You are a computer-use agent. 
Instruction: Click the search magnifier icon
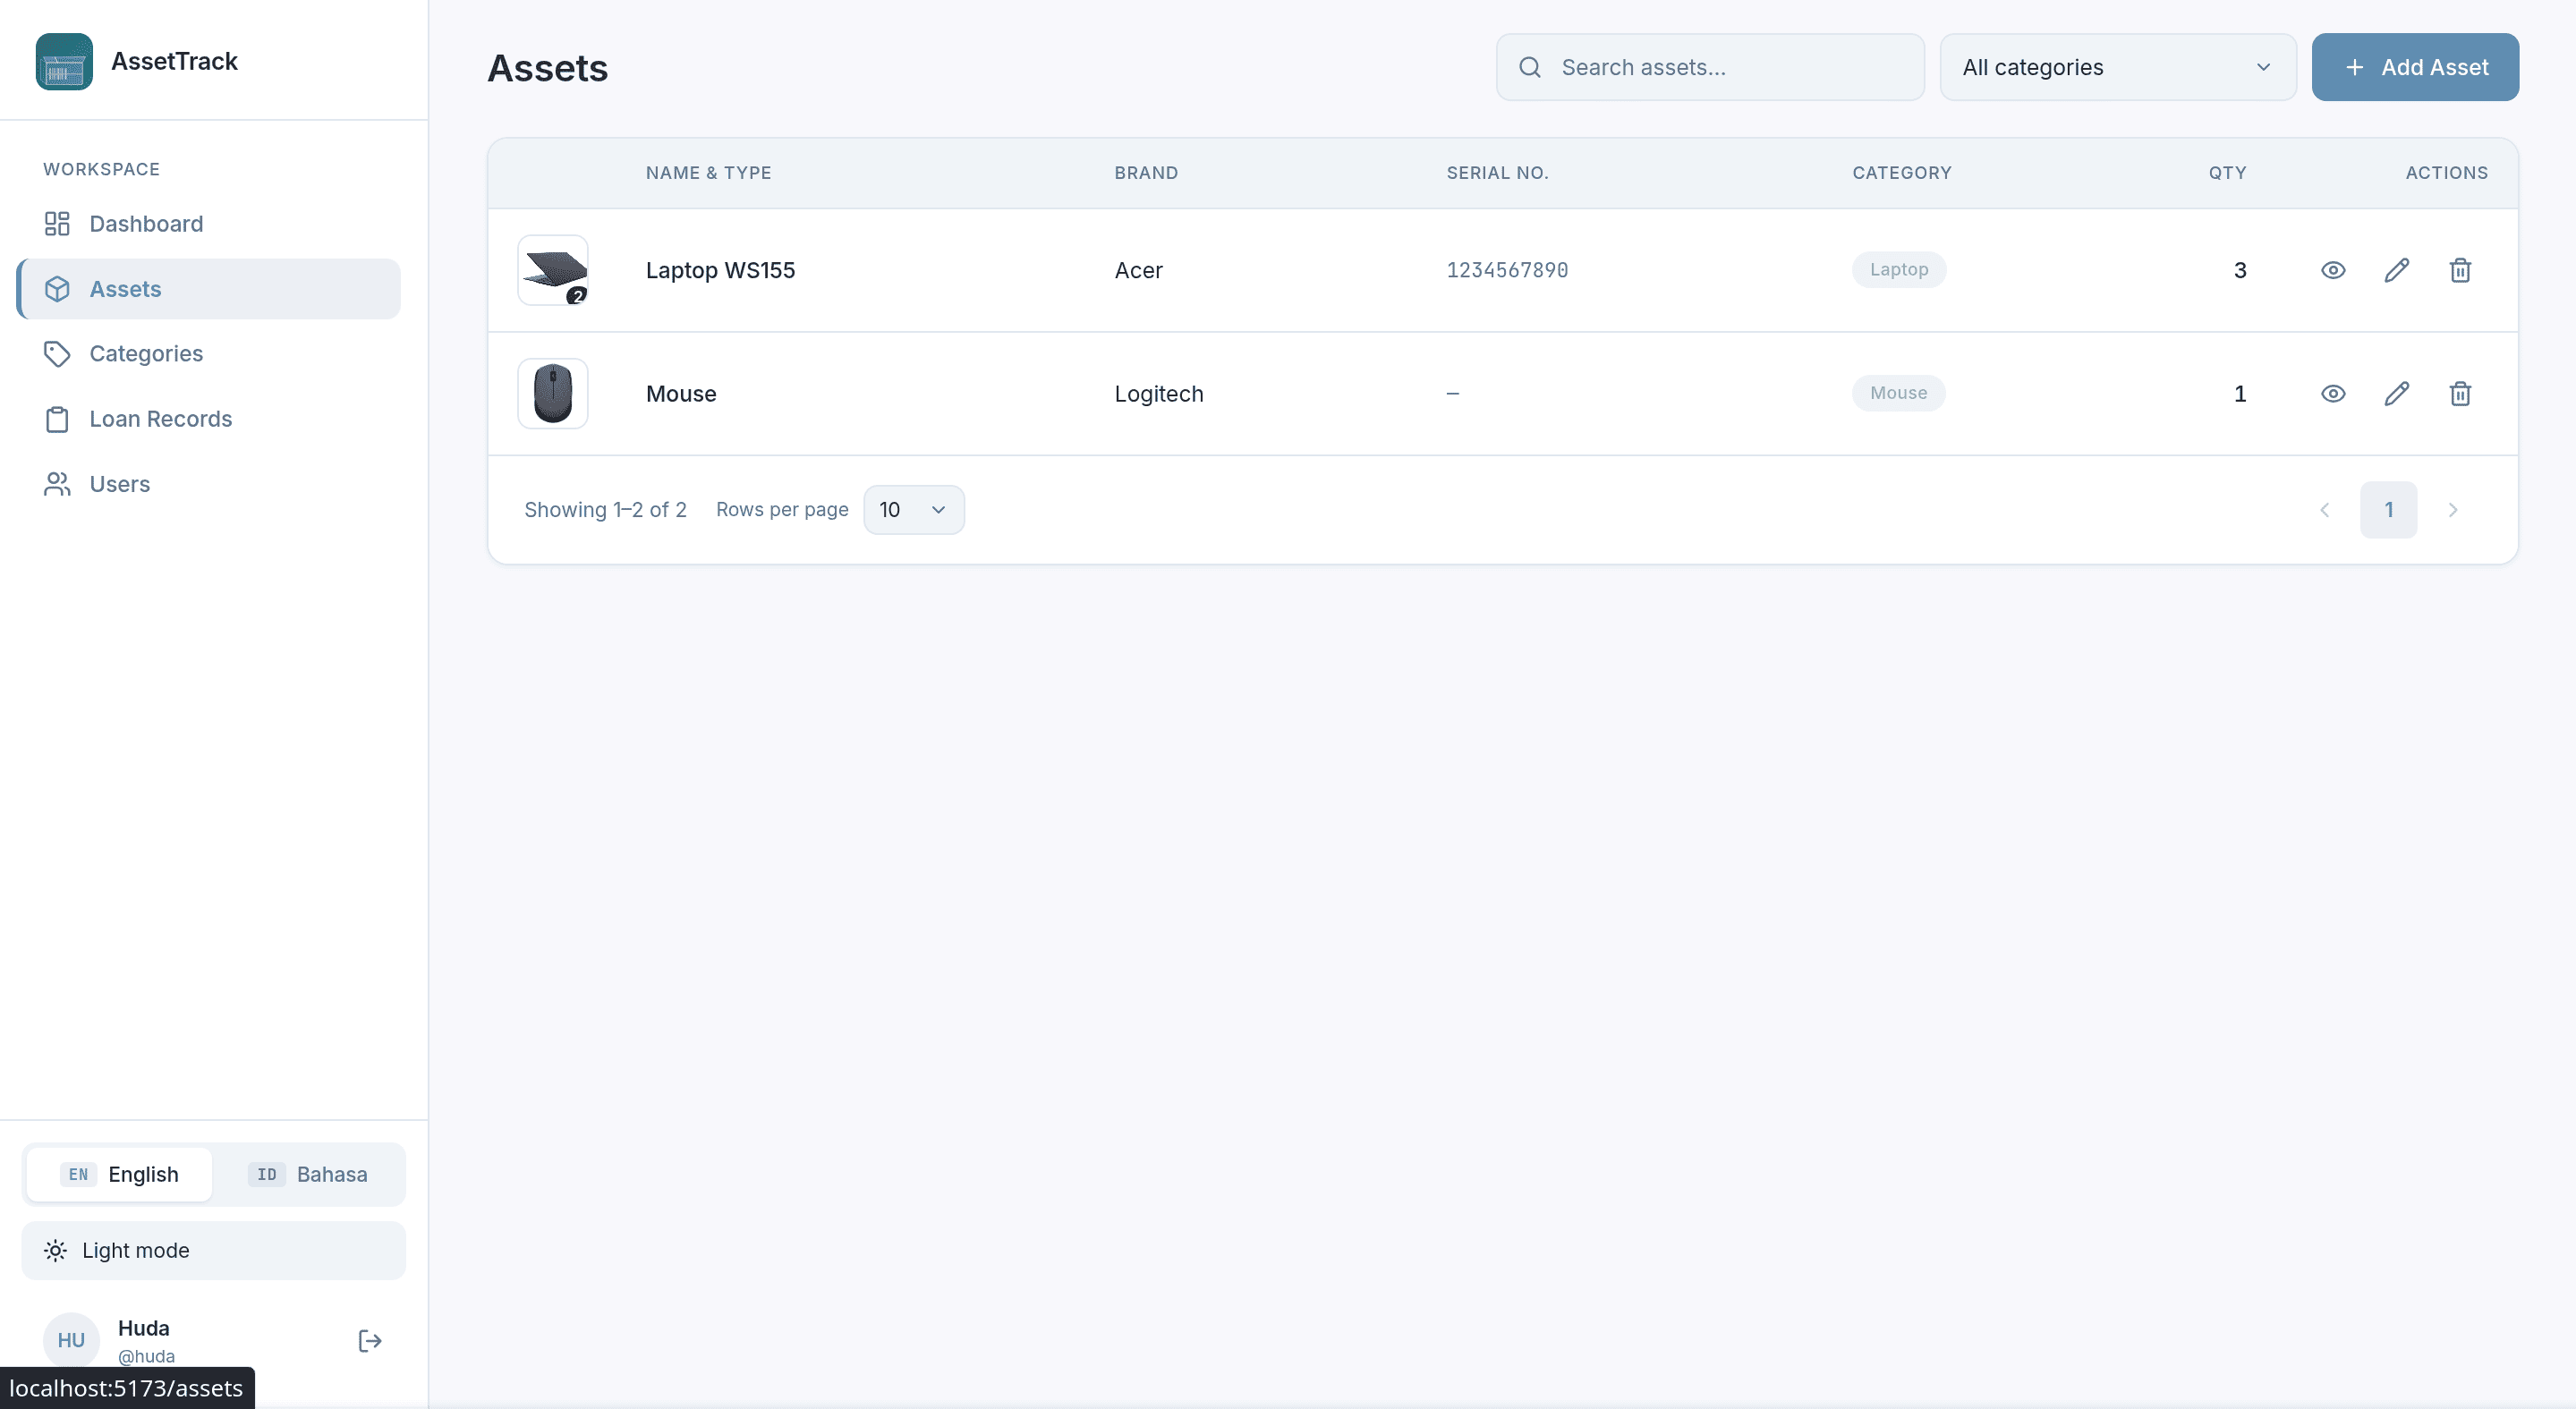click(x=1530, y=67)
